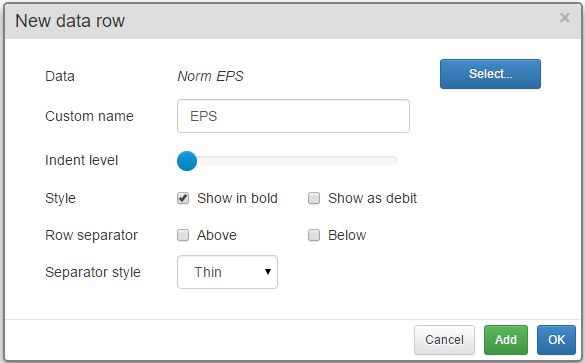Tick the Below row separator checkbox
The image size is (585, 363).
(x=314, y=235)
